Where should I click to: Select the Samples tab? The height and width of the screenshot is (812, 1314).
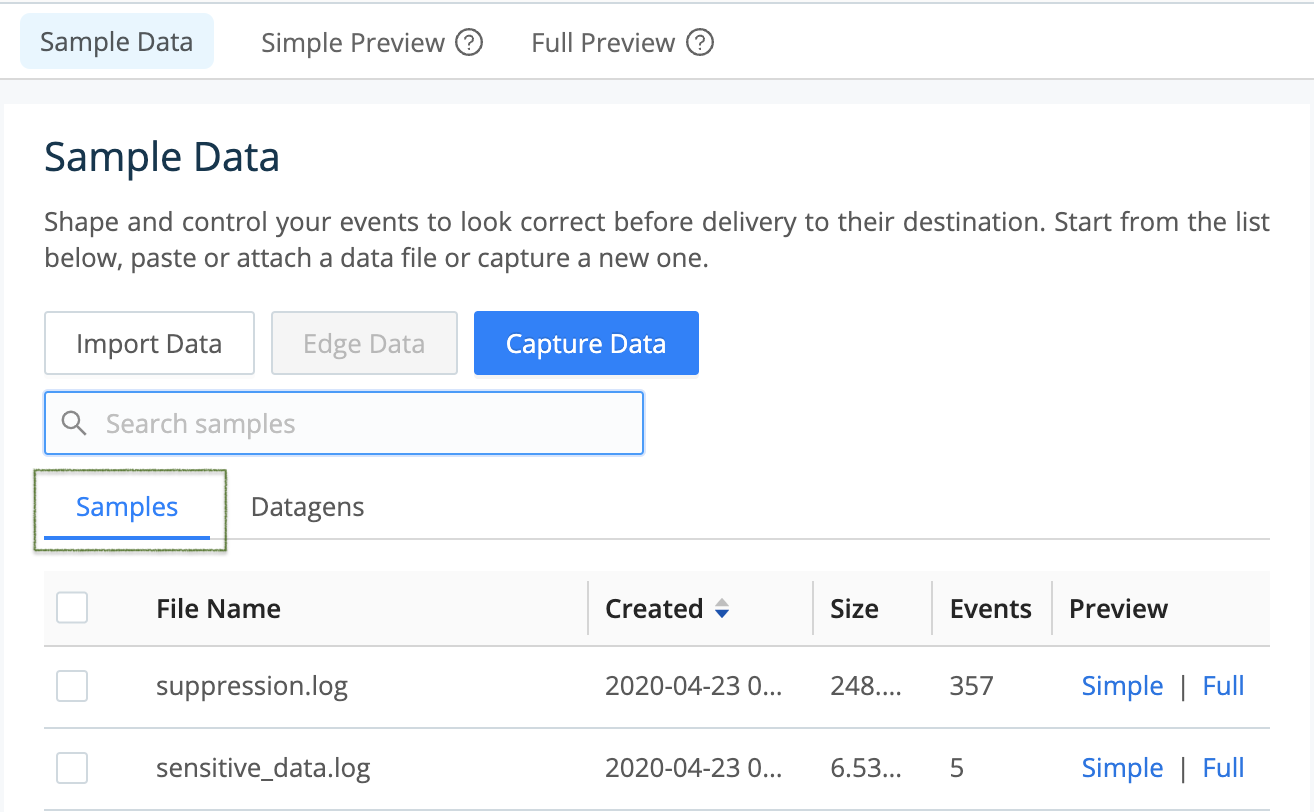pos(127,507)
